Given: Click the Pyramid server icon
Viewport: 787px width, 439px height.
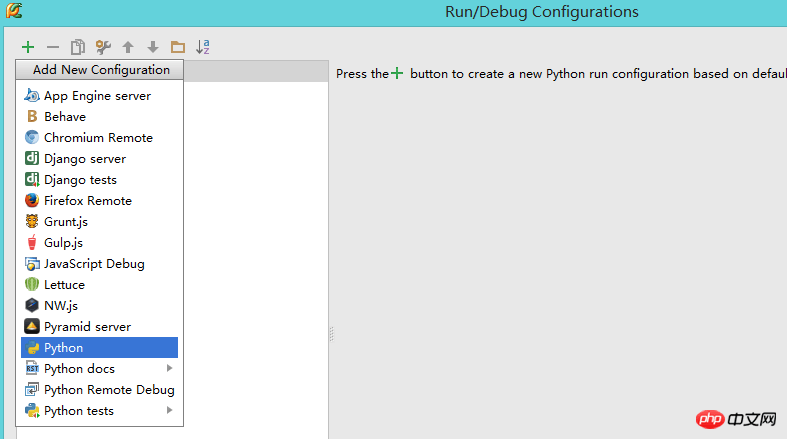Looking at the screenshot, I should point(32,326).
